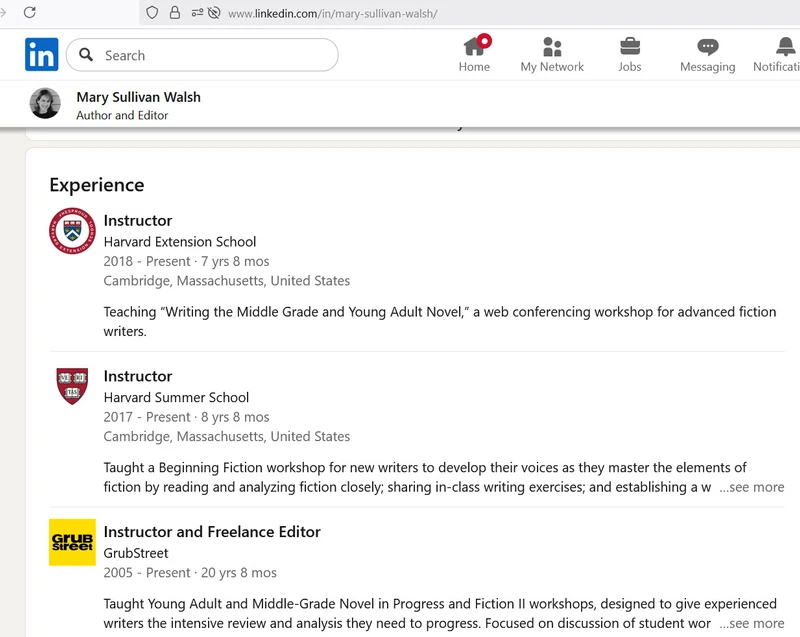This screenshot has height=637, width=800.
Task: Expand see more in GrubStreet description
Action: pos(752,623)
